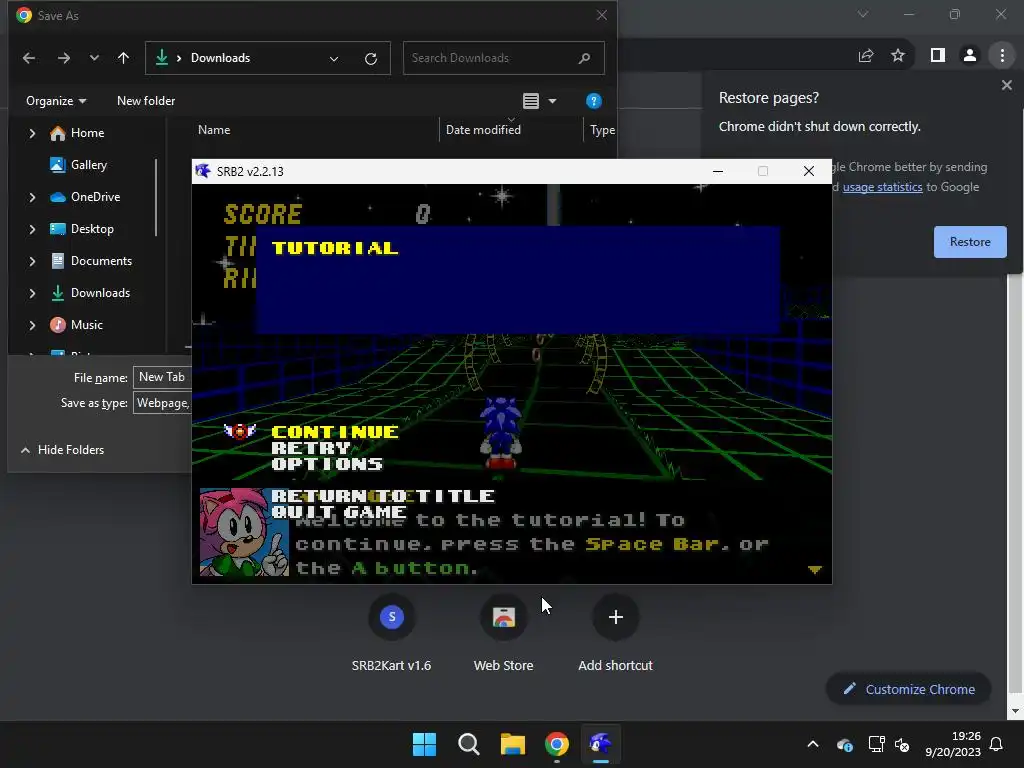Expand the OneDrive tree node
The height and width of the screenshot is (768, 1024).
pyautogui.click(x=32, y=197)
